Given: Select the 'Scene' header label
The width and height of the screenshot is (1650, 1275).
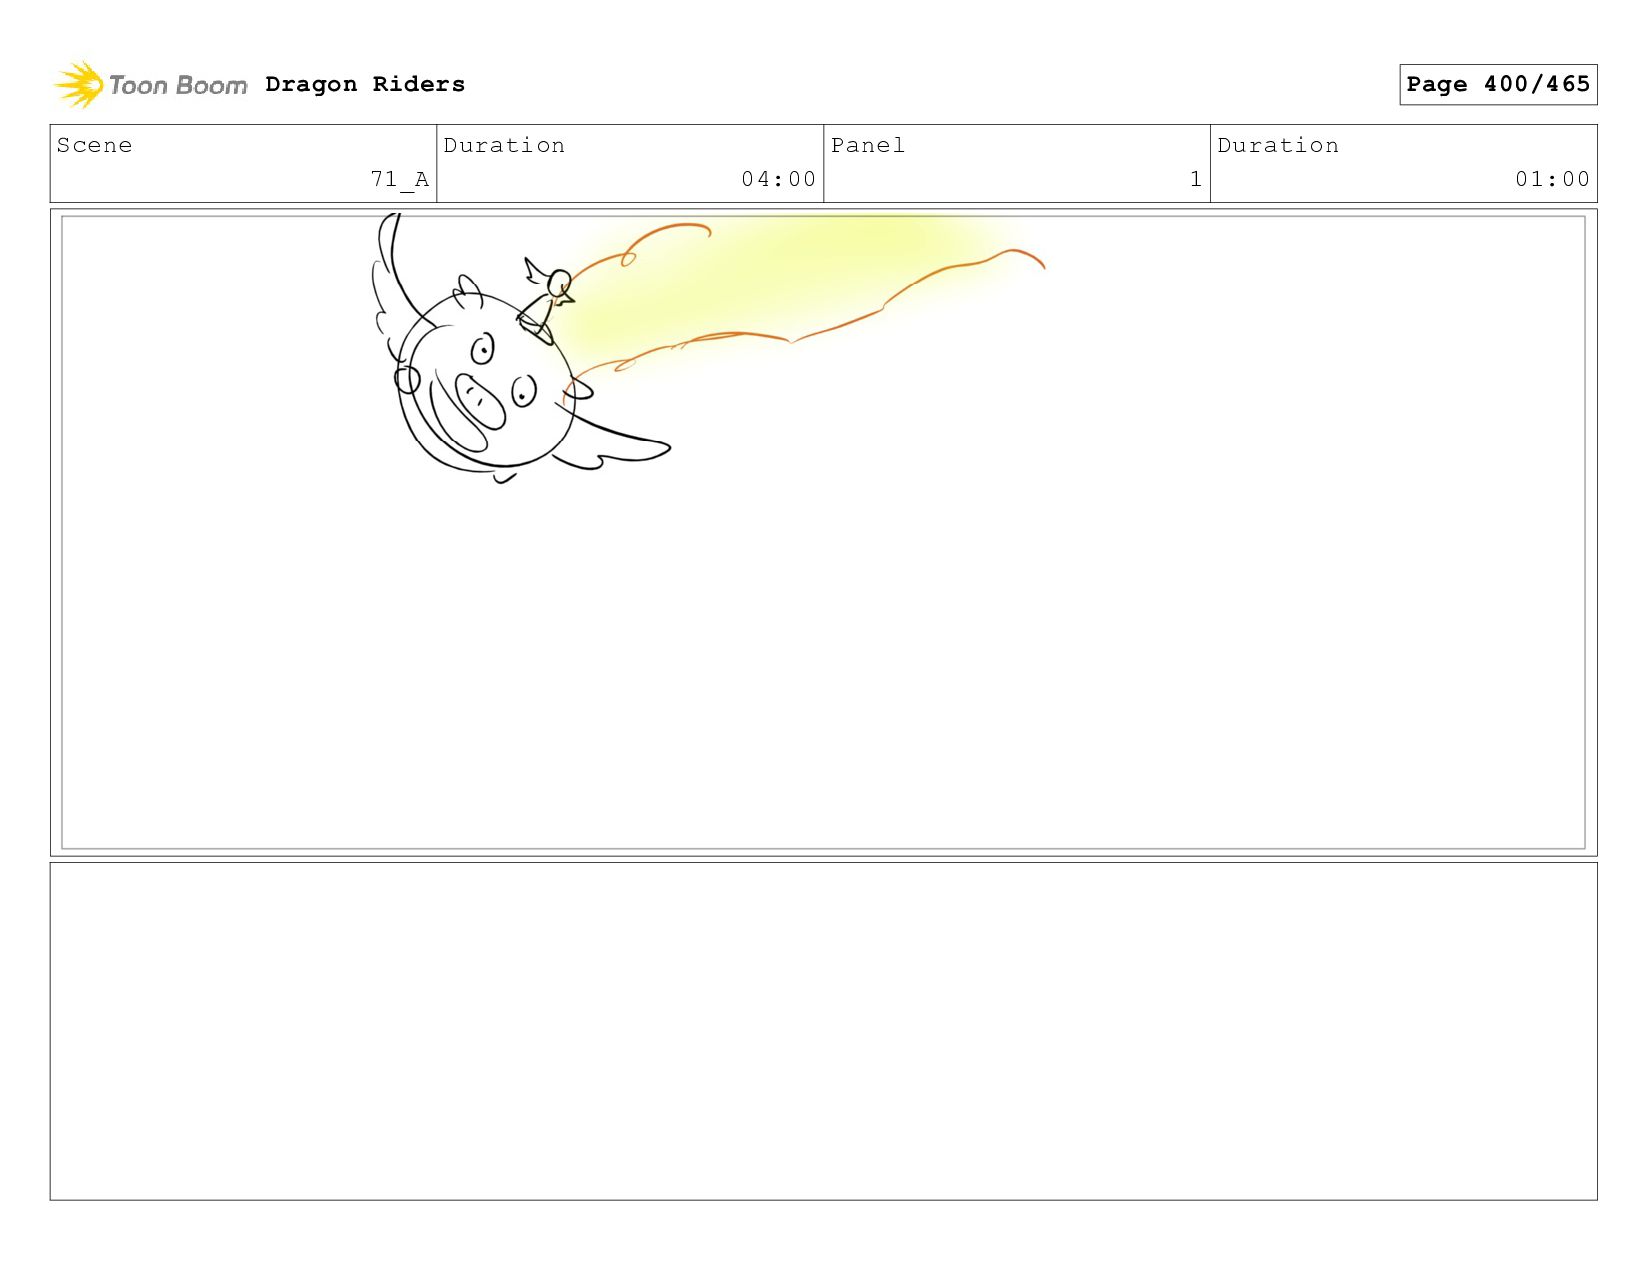Looking at the screenshot, I should click(94, 145).
